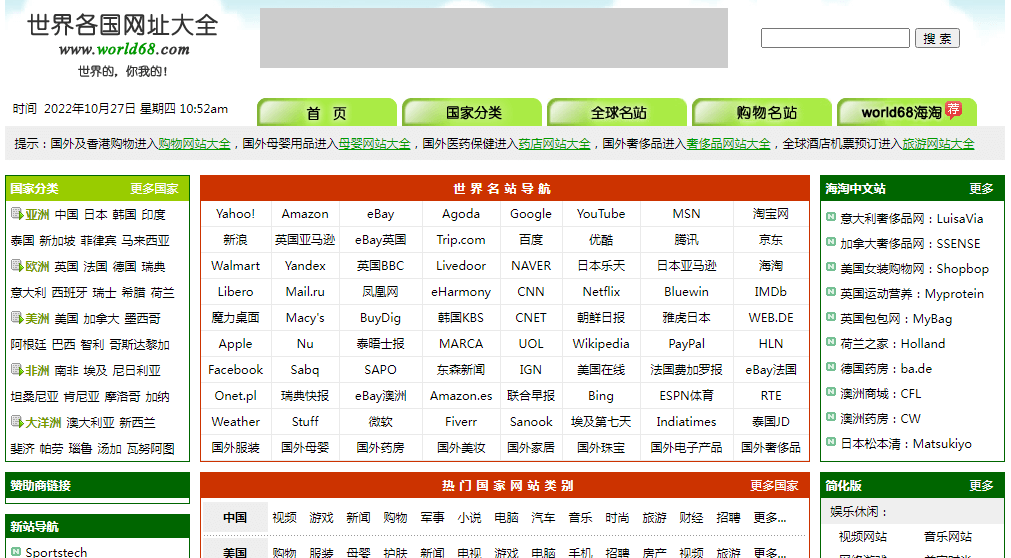Click the bullet icon beside CFL
The width and height of the screenshot is (1011, 558).
pyautogui.click(x=831, y=392)
